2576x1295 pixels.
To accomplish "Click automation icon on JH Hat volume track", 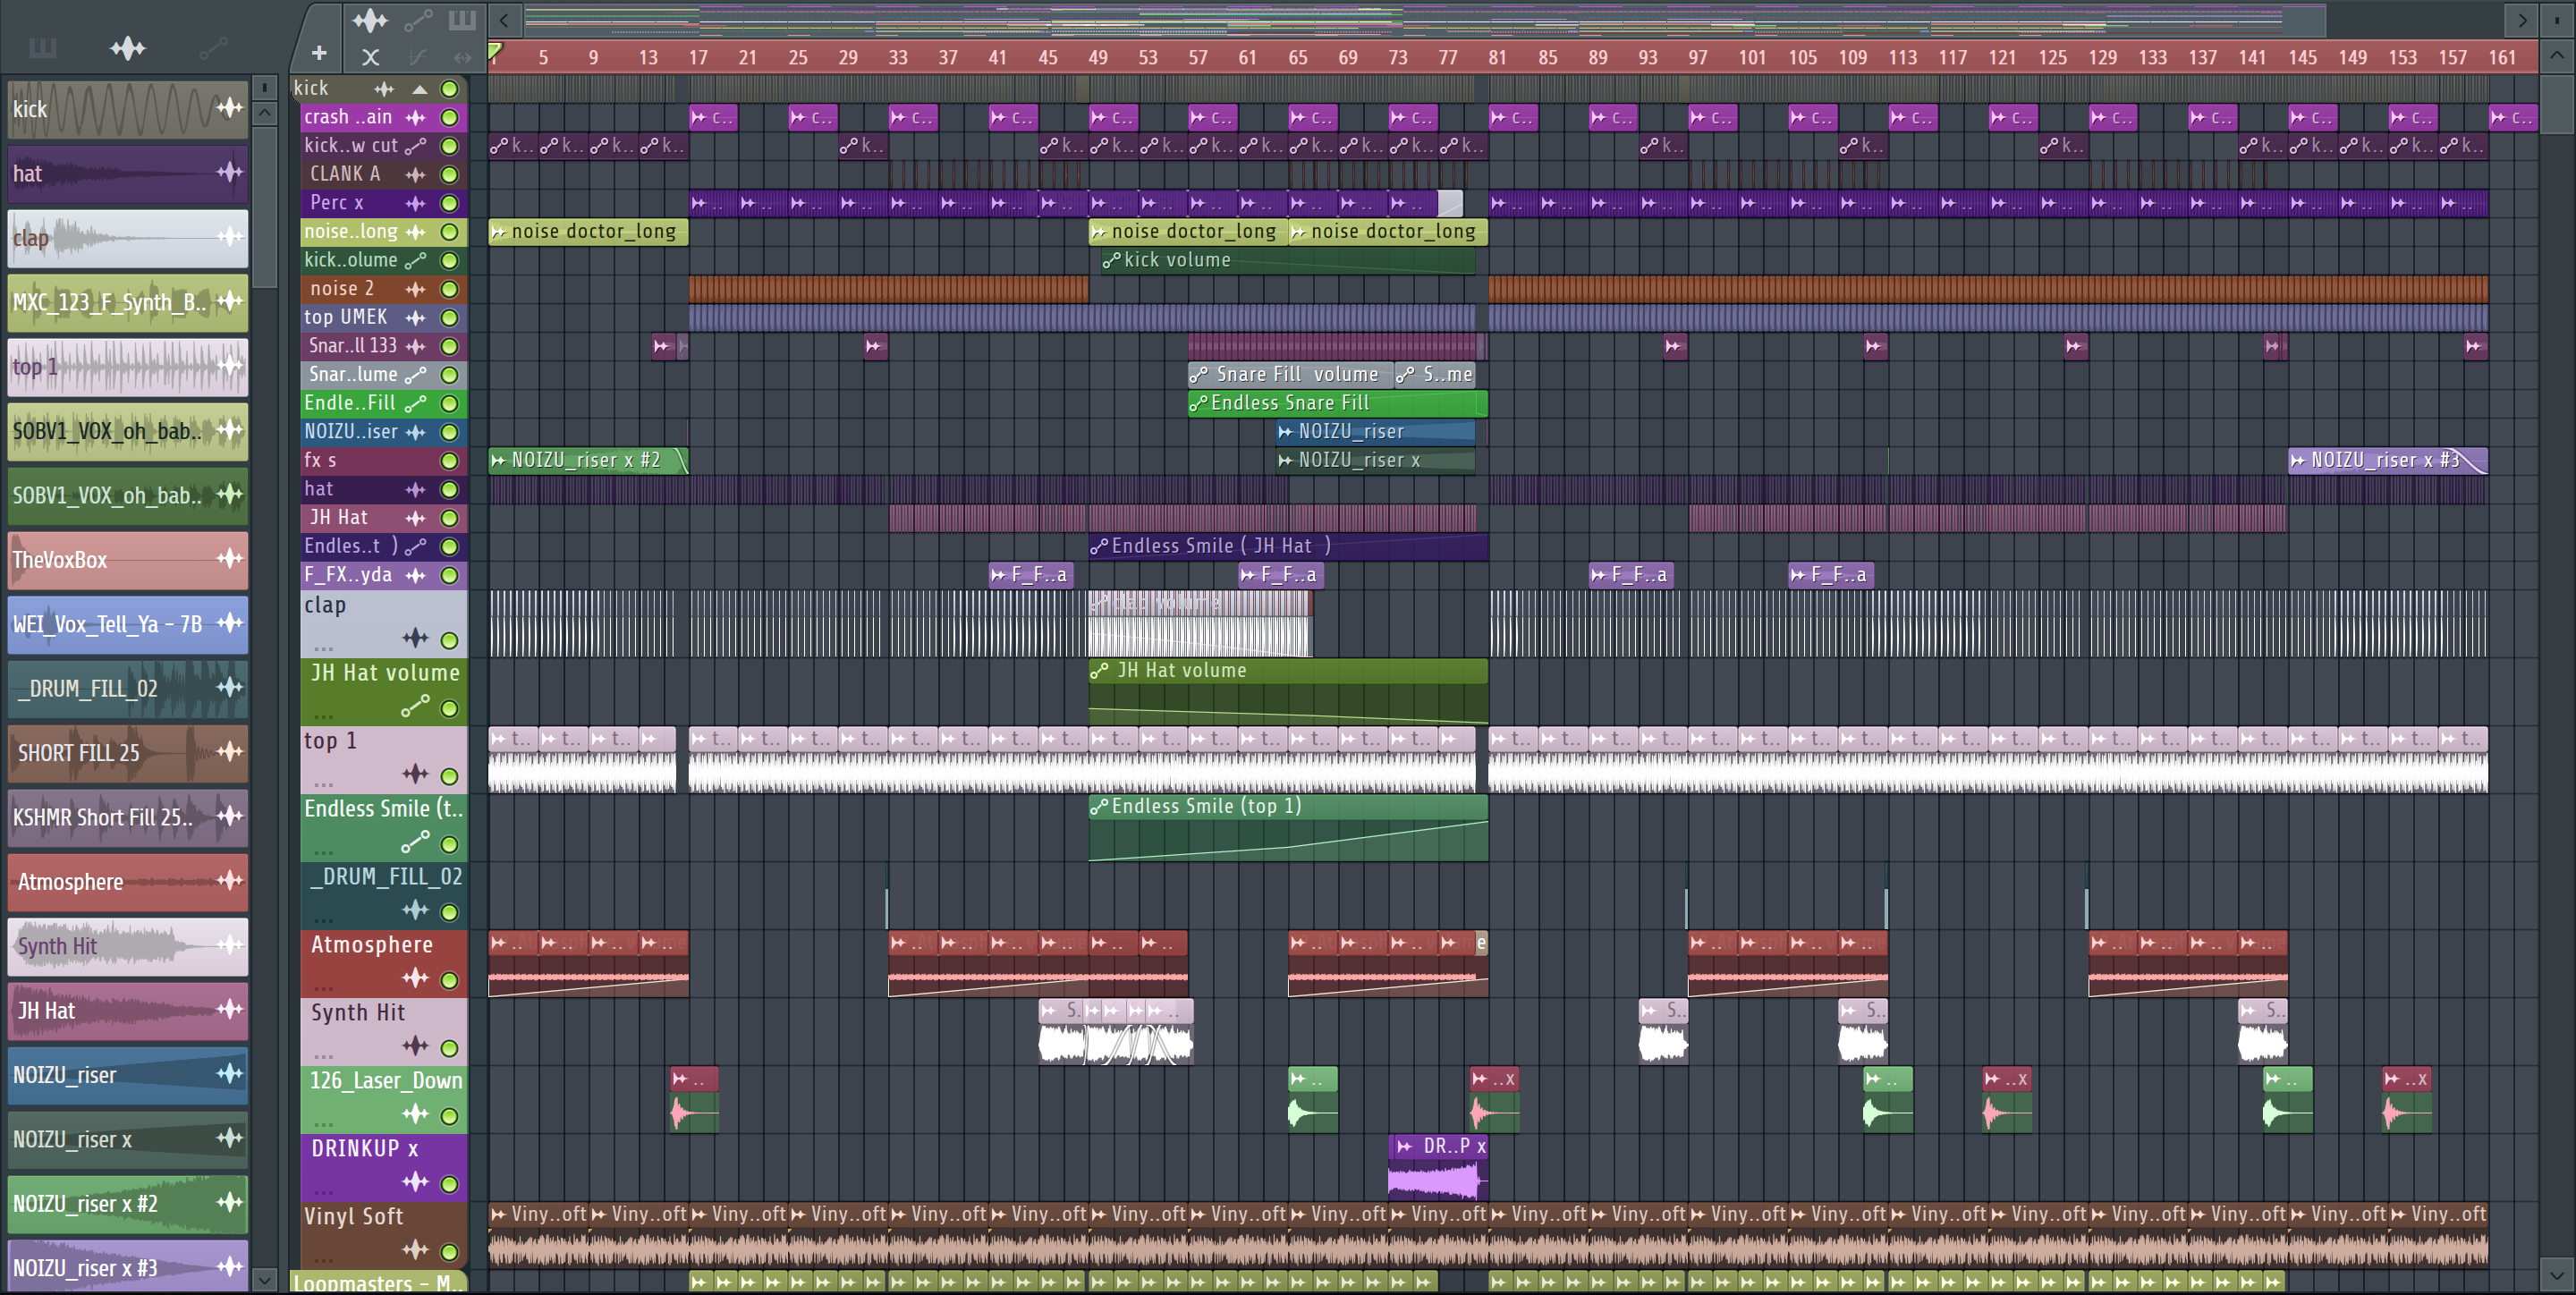I will [x=415, y=706].
